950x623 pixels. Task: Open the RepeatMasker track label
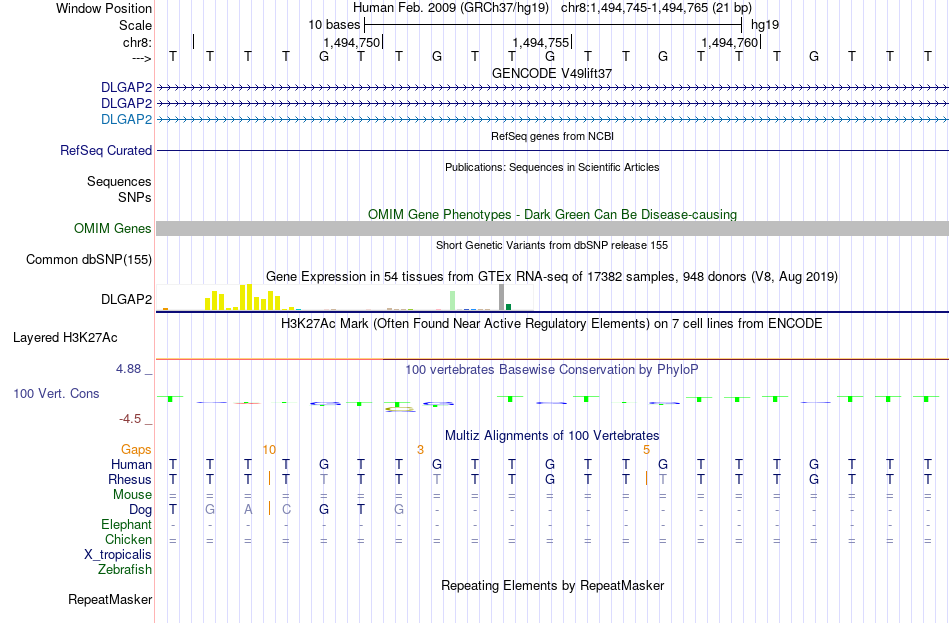pos(110,599)
